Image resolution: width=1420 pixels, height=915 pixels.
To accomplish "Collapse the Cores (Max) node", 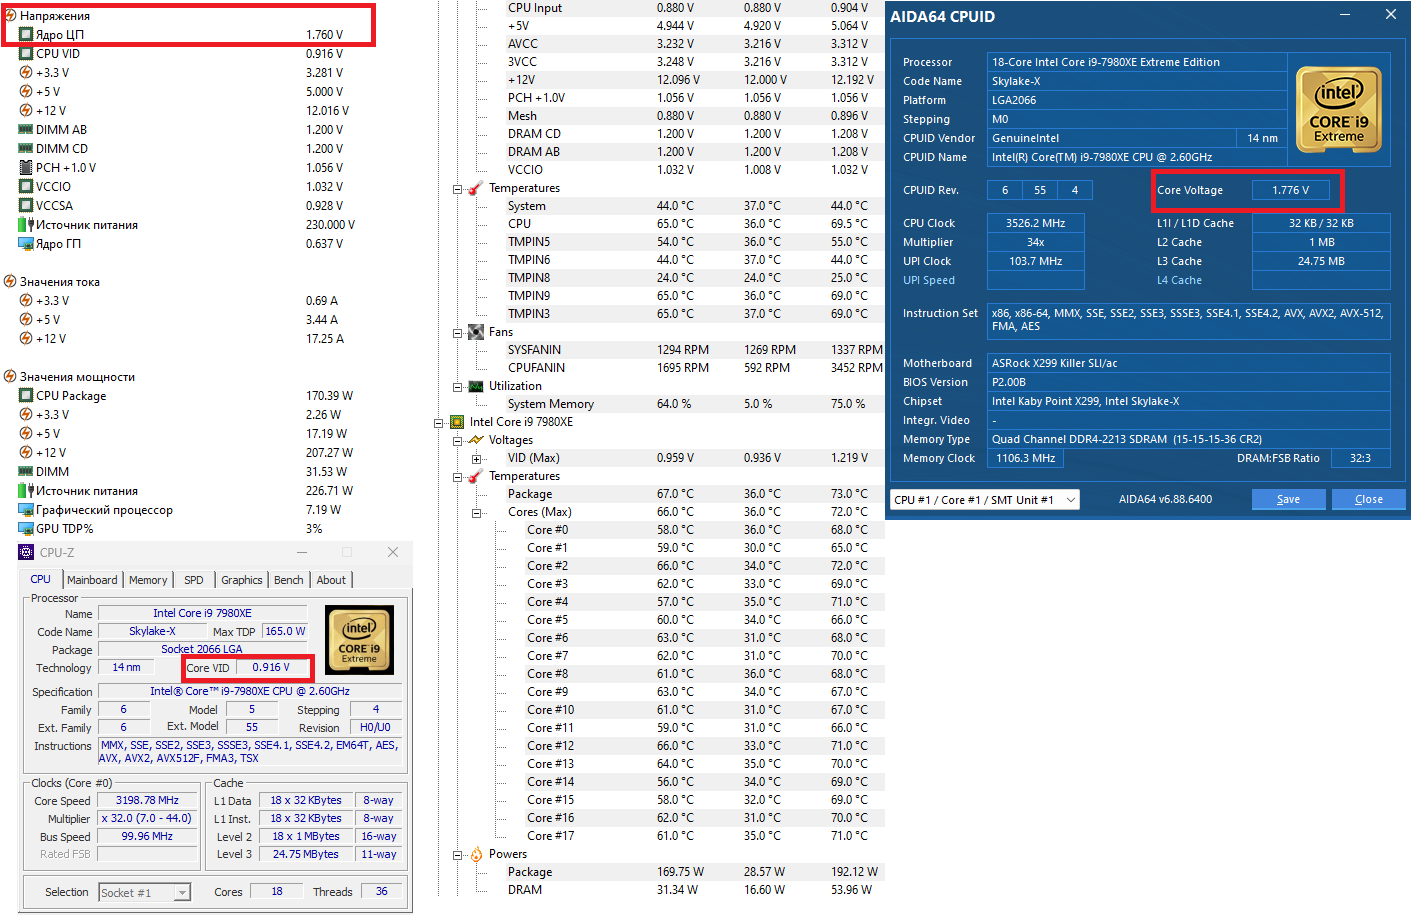I will 477,513.
